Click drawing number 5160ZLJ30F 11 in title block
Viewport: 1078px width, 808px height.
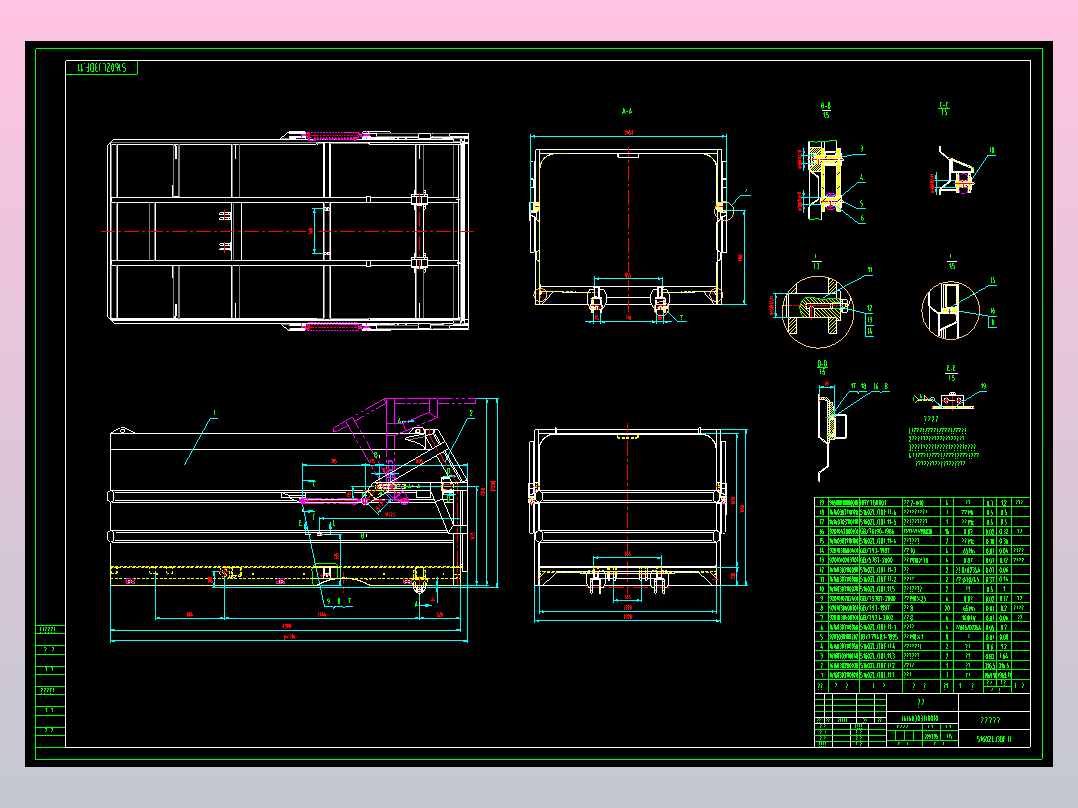coord(994,739)
